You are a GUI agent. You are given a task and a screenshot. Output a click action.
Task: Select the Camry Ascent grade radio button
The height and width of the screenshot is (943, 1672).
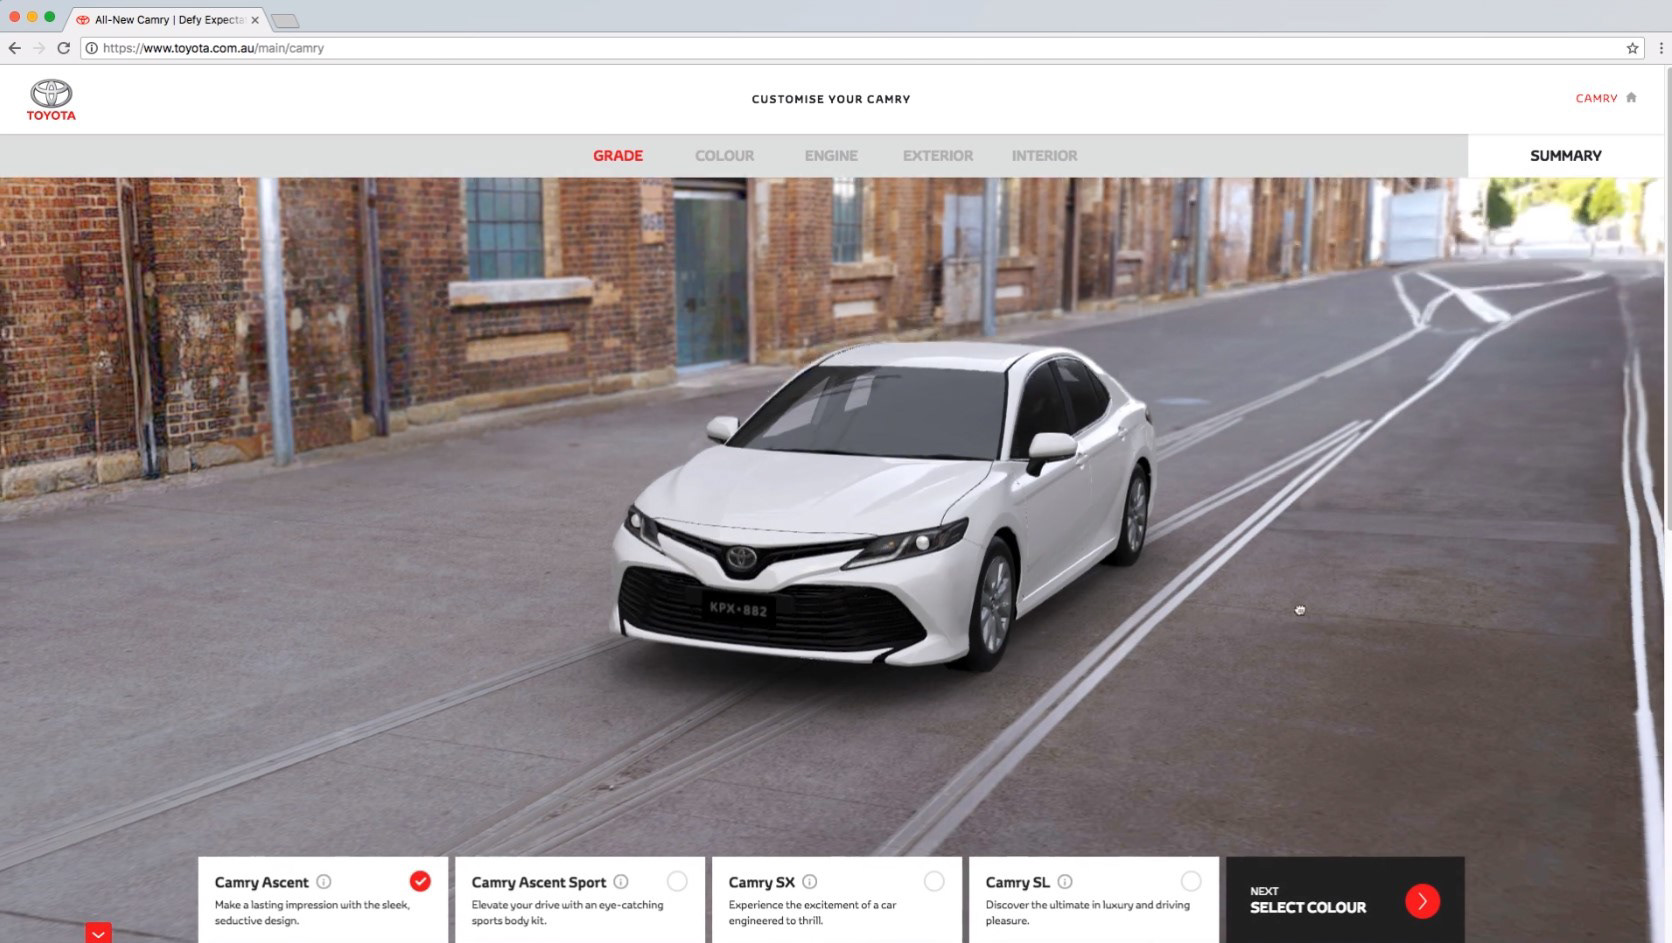tap(420, 881)
